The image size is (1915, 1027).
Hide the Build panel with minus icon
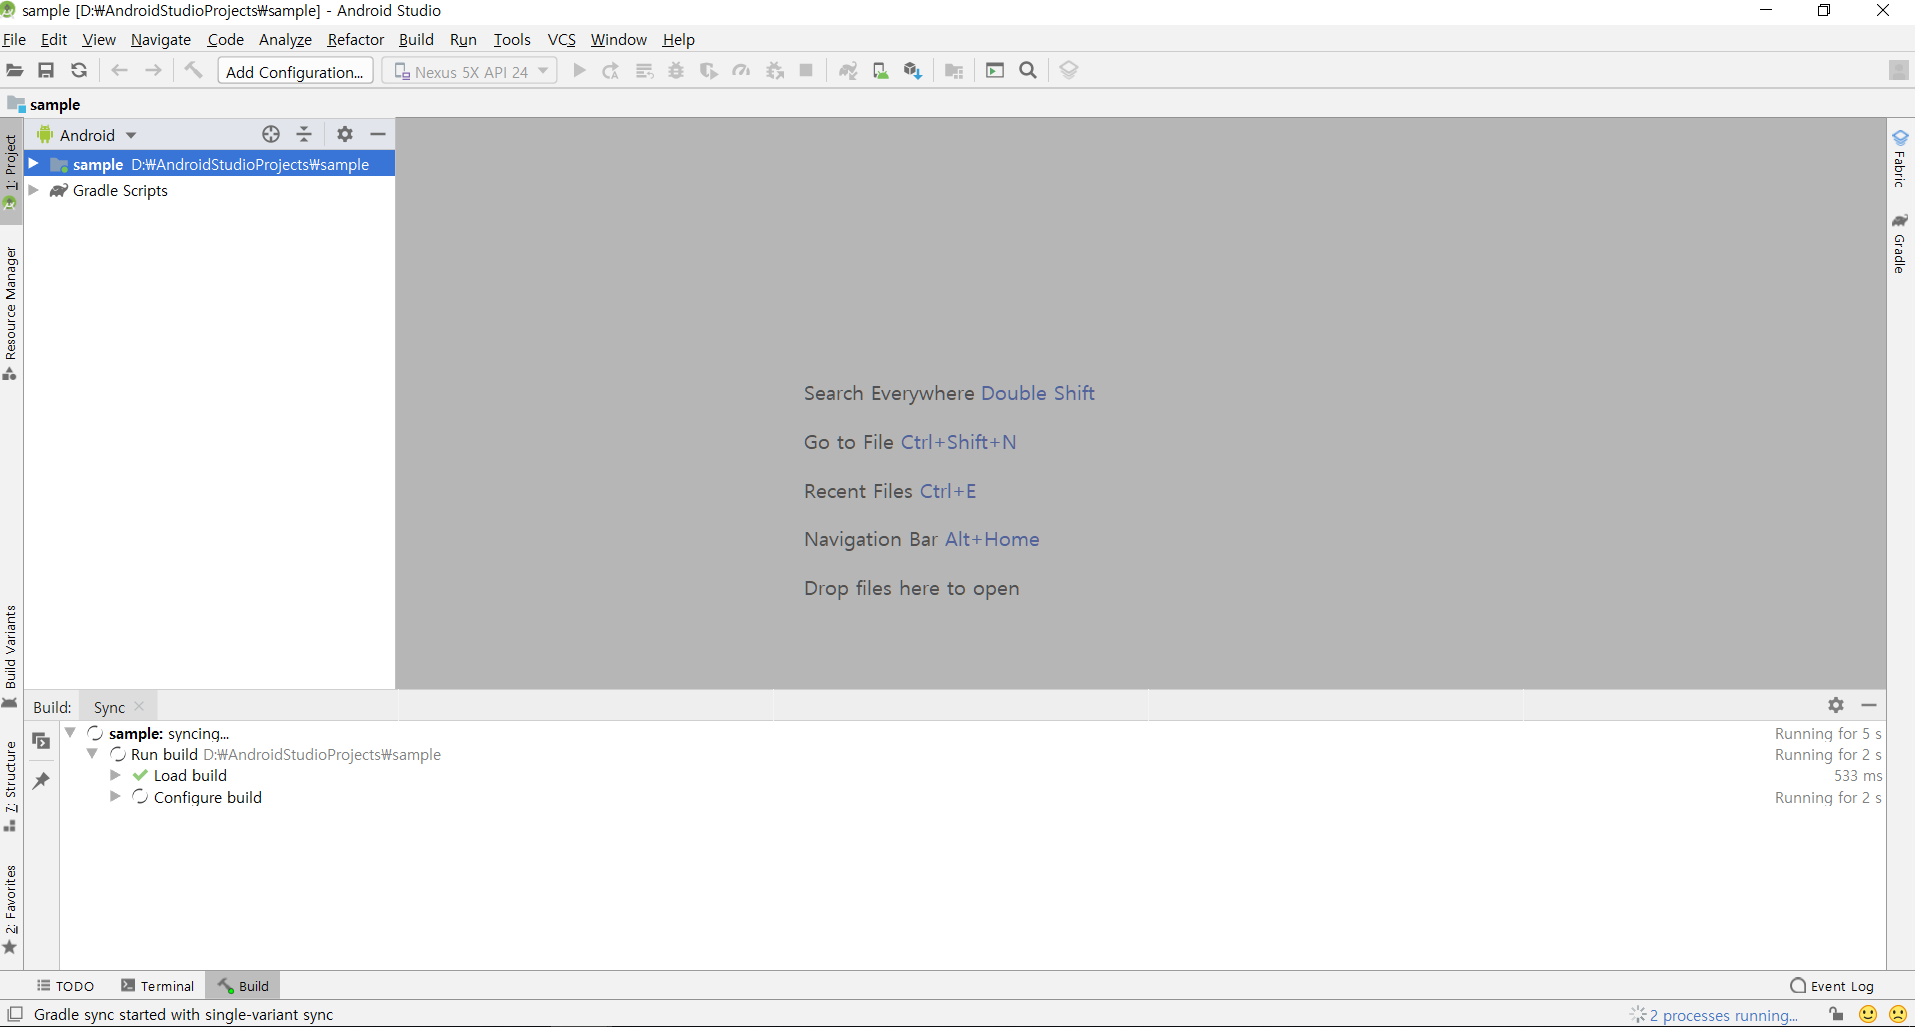coord(1869,705)
